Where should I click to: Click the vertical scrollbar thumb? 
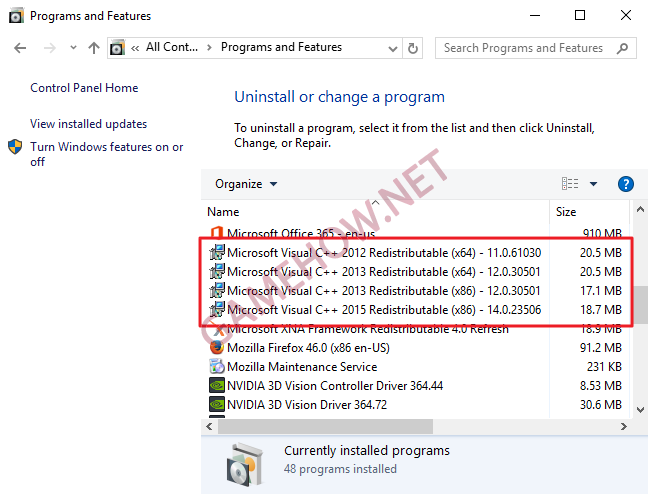coord(640,305)
